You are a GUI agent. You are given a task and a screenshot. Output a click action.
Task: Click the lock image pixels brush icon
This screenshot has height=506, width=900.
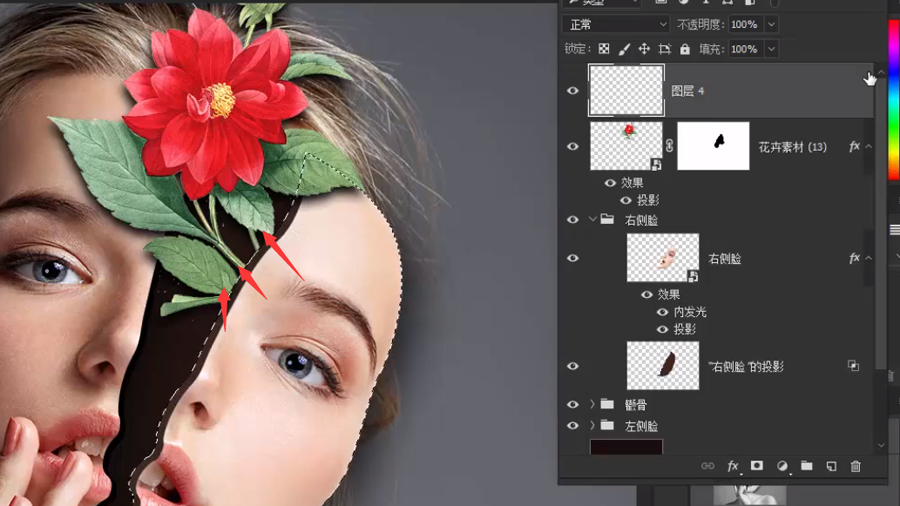[625, 49]
